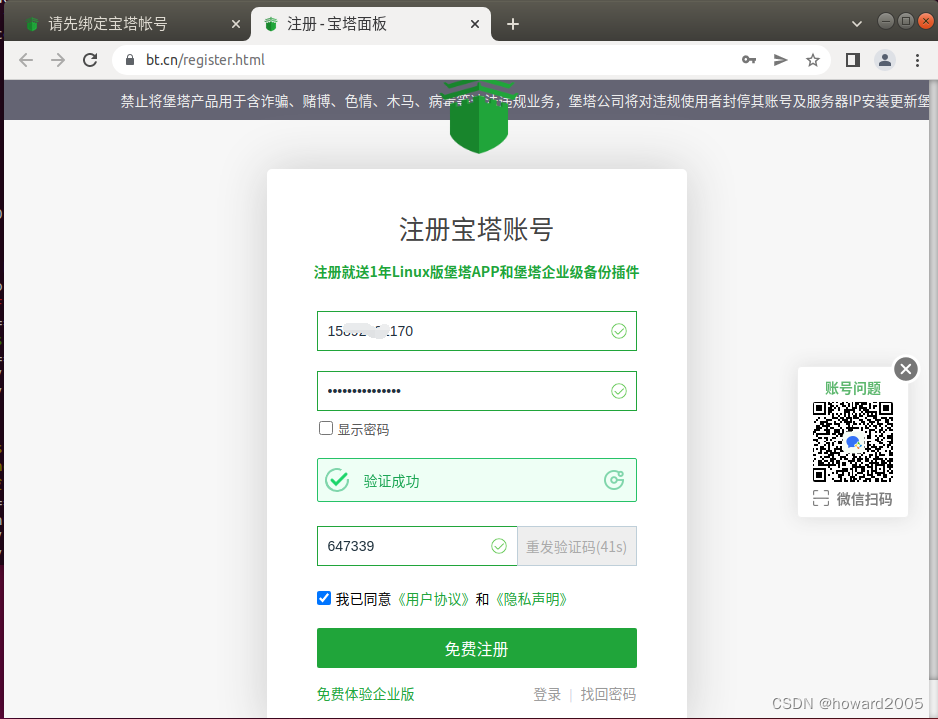This screenshot has height=719, width=938.
Task: Click the 免费注册 button
Action: click(x=477, y=648)
